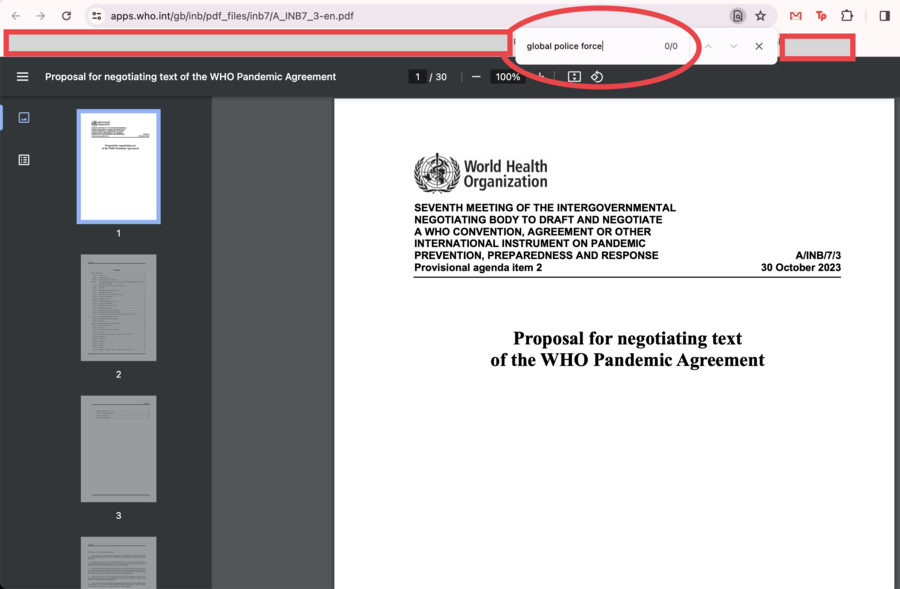The height and width of the screenshot is (589, 900).
Task: Click the 0/0 match count text
Action: pos(670,46)
